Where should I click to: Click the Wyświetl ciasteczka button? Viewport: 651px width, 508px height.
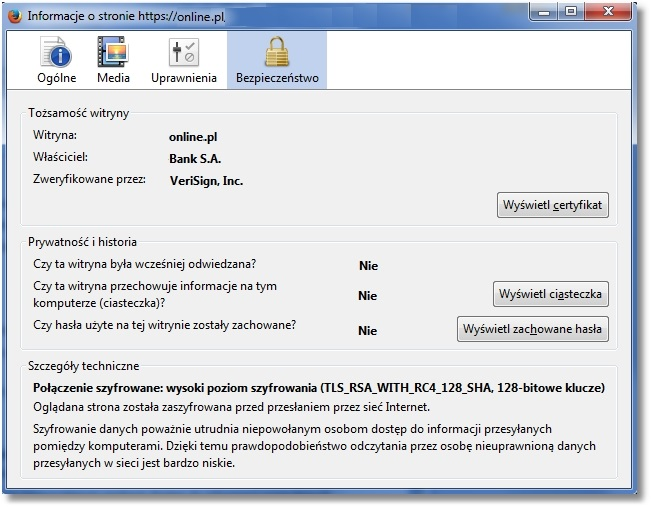tap(551, 294)
